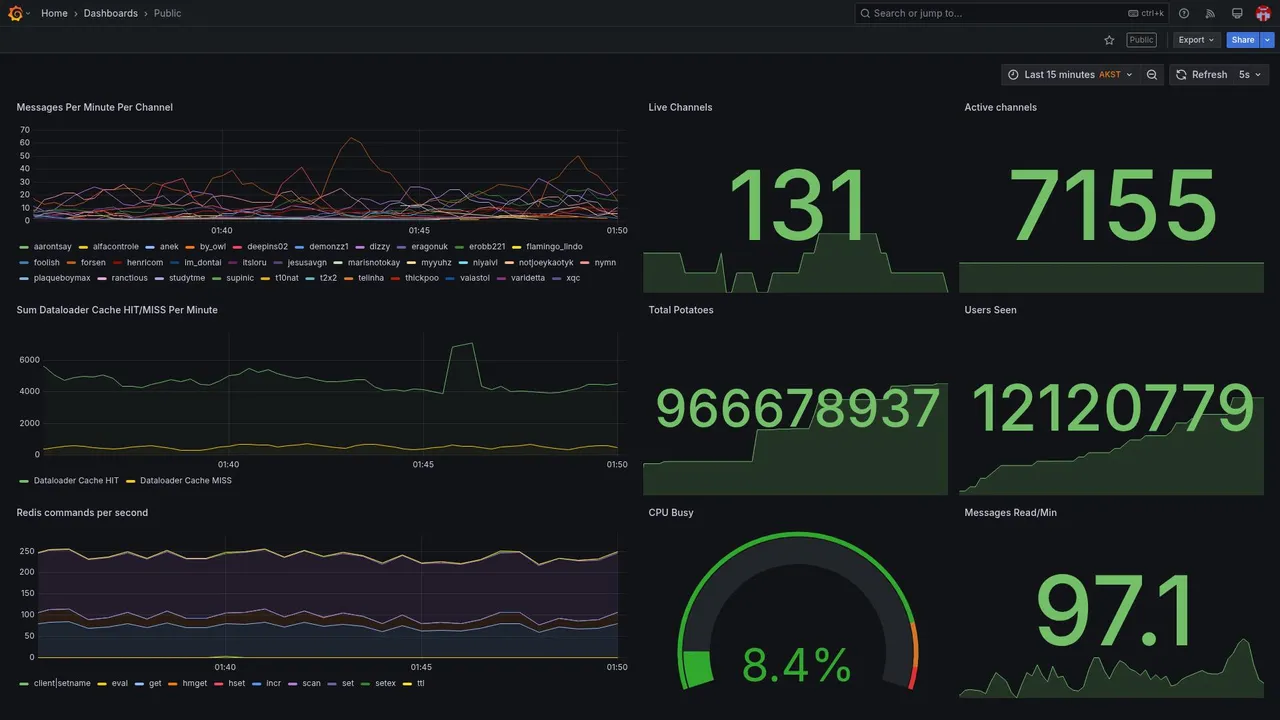Image resolution: width=1280 pixels, height=720 pixels.
Task: Open the help question mark icon
Action: [1184, 13]
